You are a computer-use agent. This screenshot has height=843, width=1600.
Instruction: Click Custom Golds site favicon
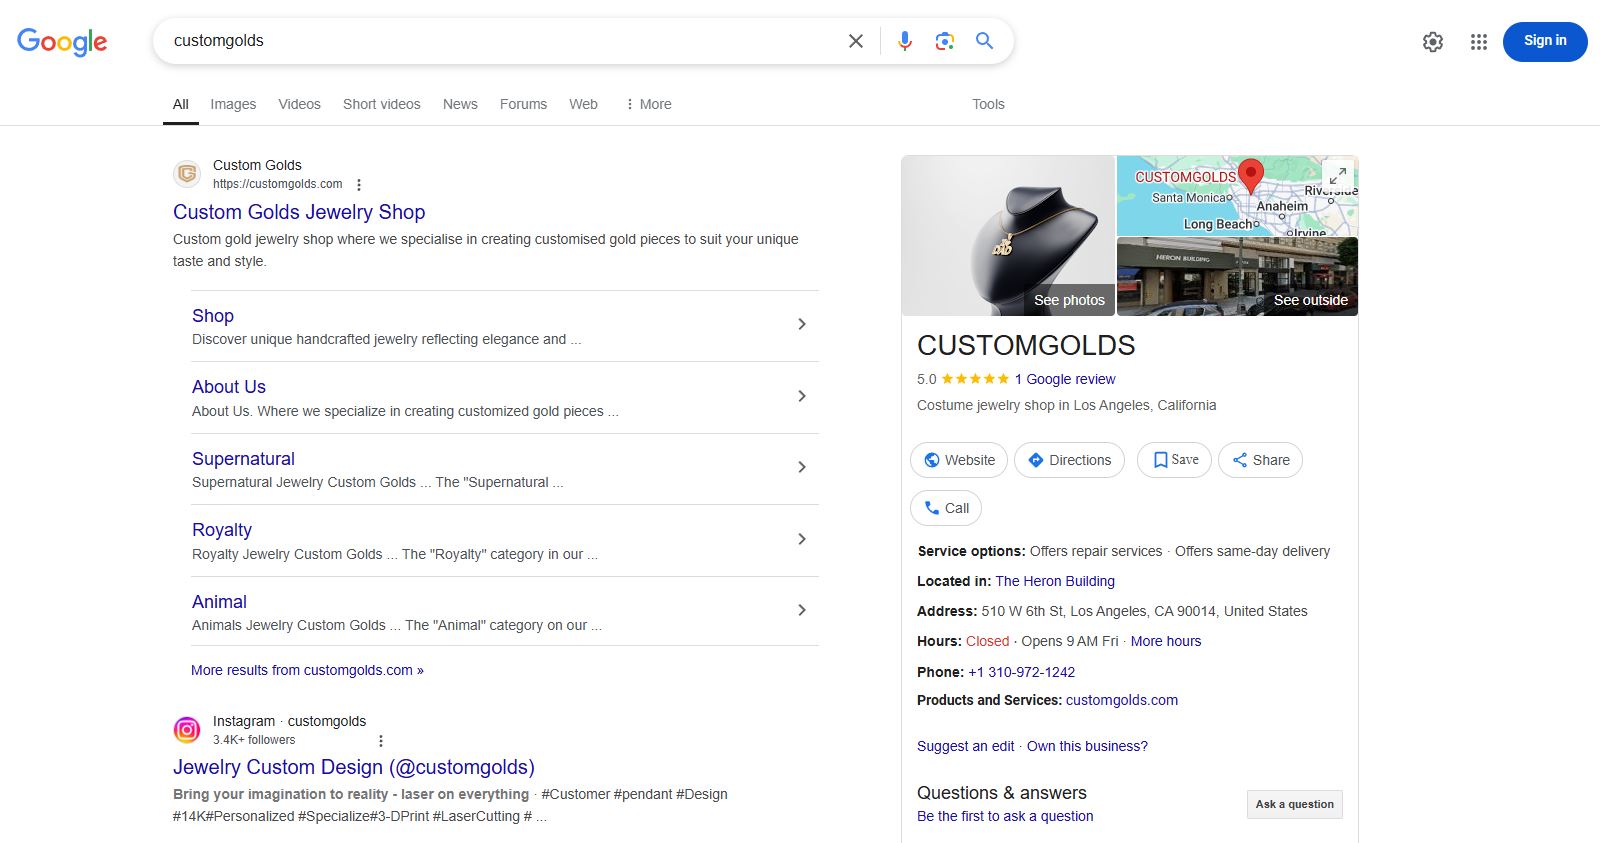click(187, 174)
